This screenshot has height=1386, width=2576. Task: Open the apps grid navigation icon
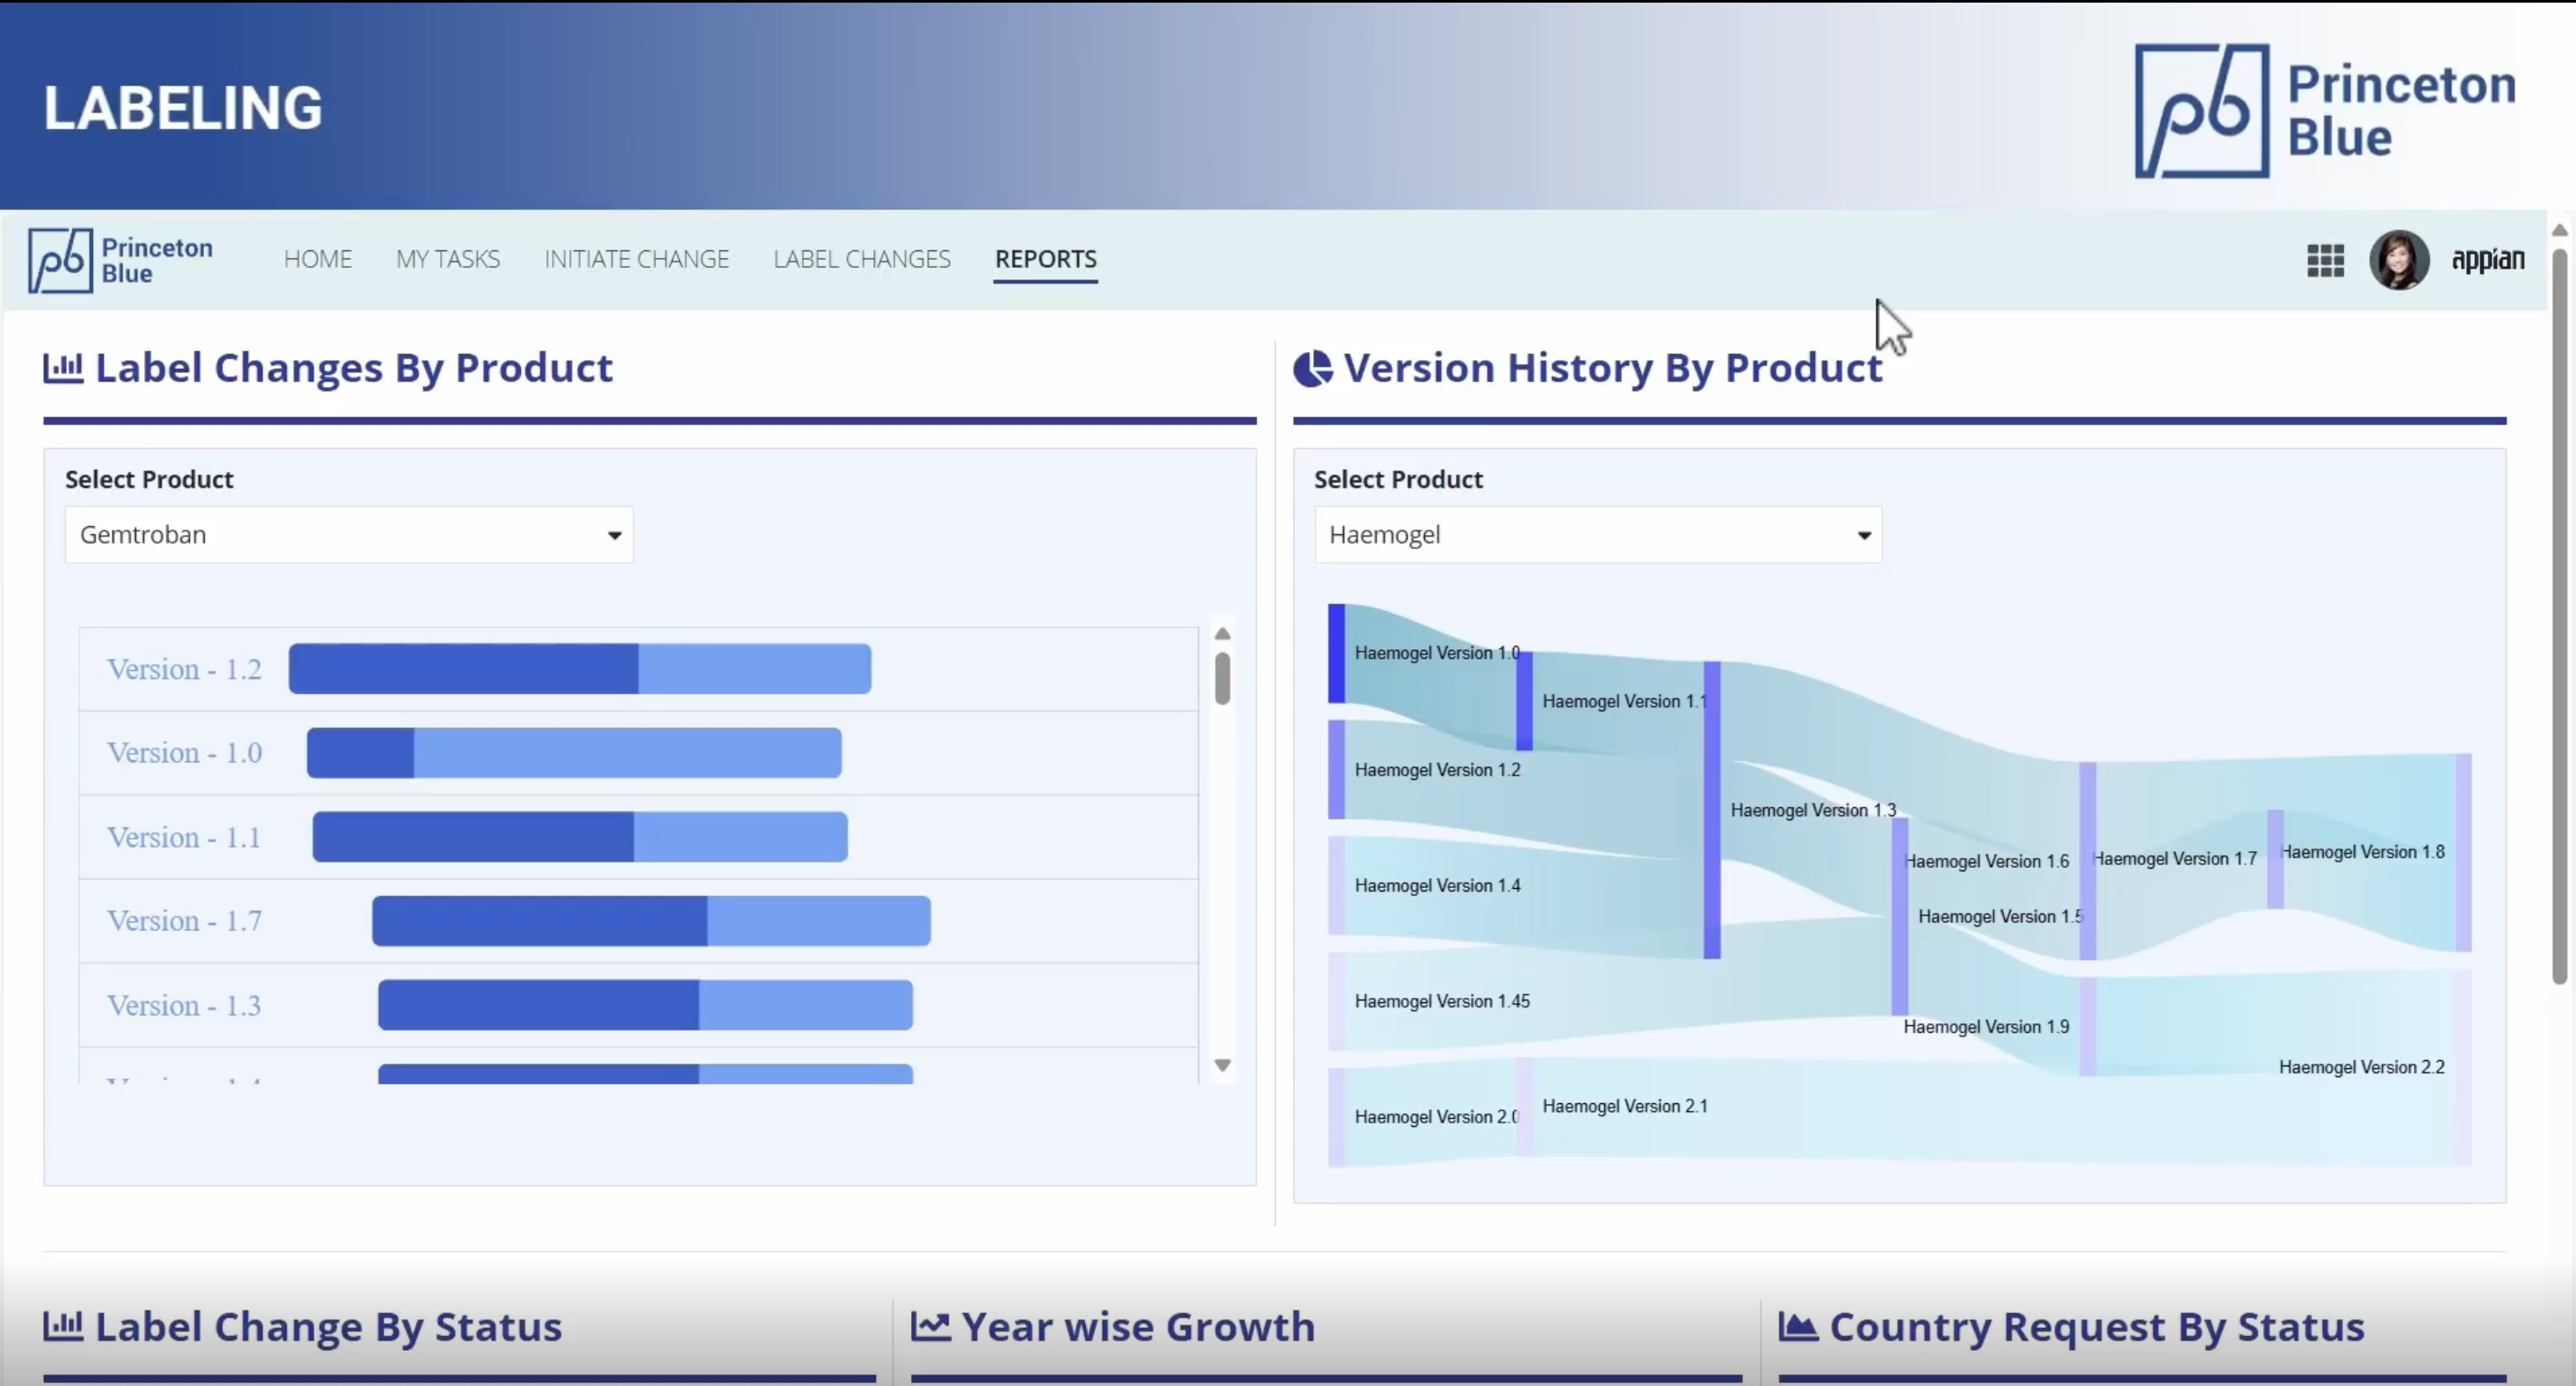2325,261
